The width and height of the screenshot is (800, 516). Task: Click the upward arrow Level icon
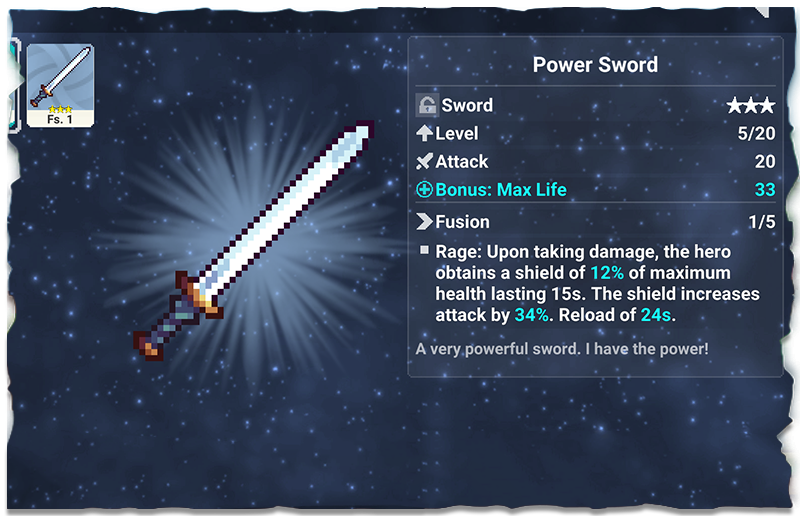coord(424,133)
